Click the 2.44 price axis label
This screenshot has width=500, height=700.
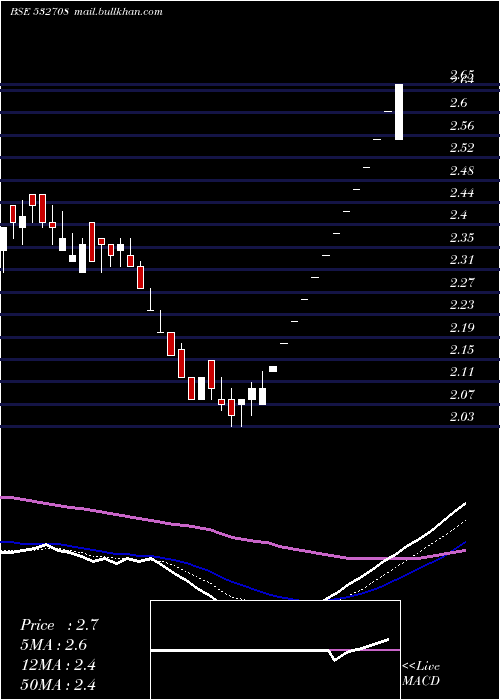pos(462,193)
